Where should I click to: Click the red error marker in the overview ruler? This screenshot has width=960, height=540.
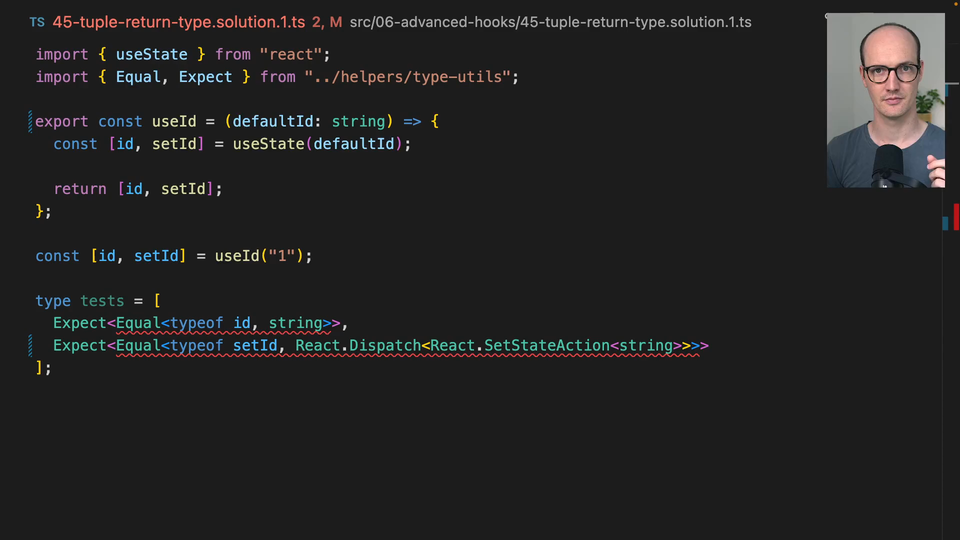tap(956, 215)
